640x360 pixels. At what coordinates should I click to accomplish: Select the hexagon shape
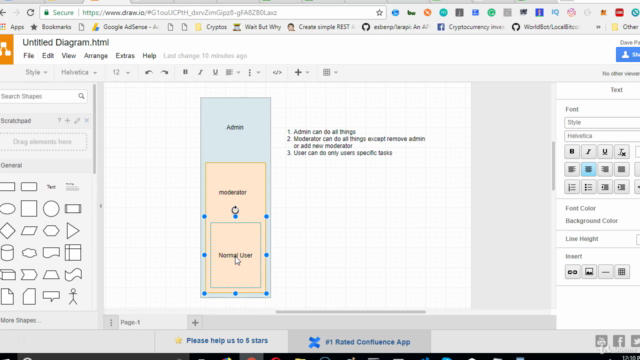(x=51, y=231)
